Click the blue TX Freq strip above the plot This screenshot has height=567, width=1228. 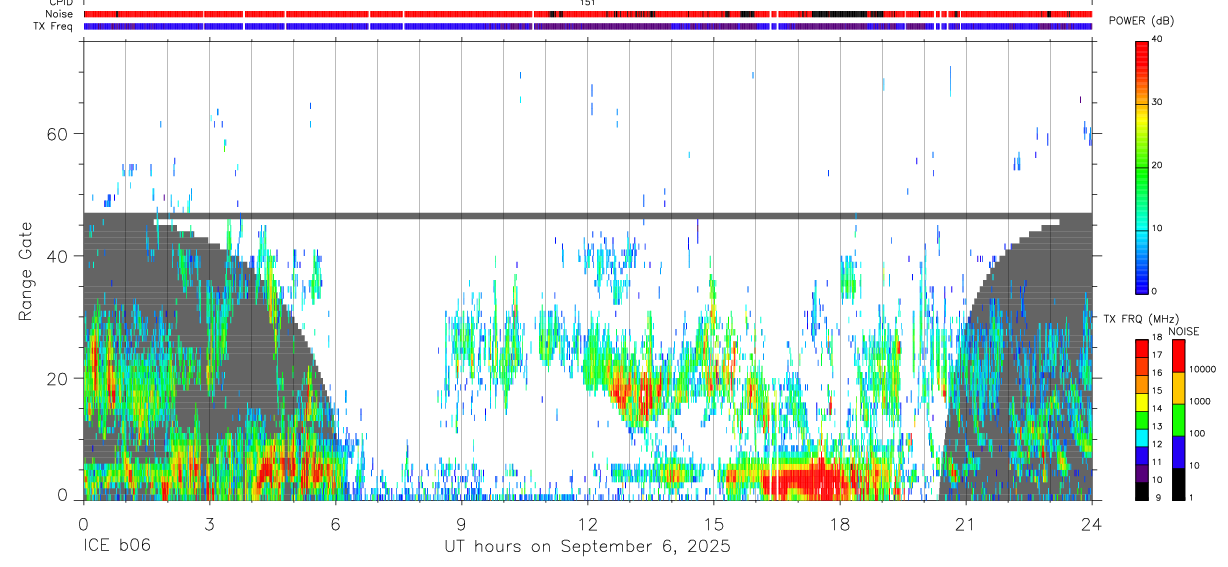587,26
